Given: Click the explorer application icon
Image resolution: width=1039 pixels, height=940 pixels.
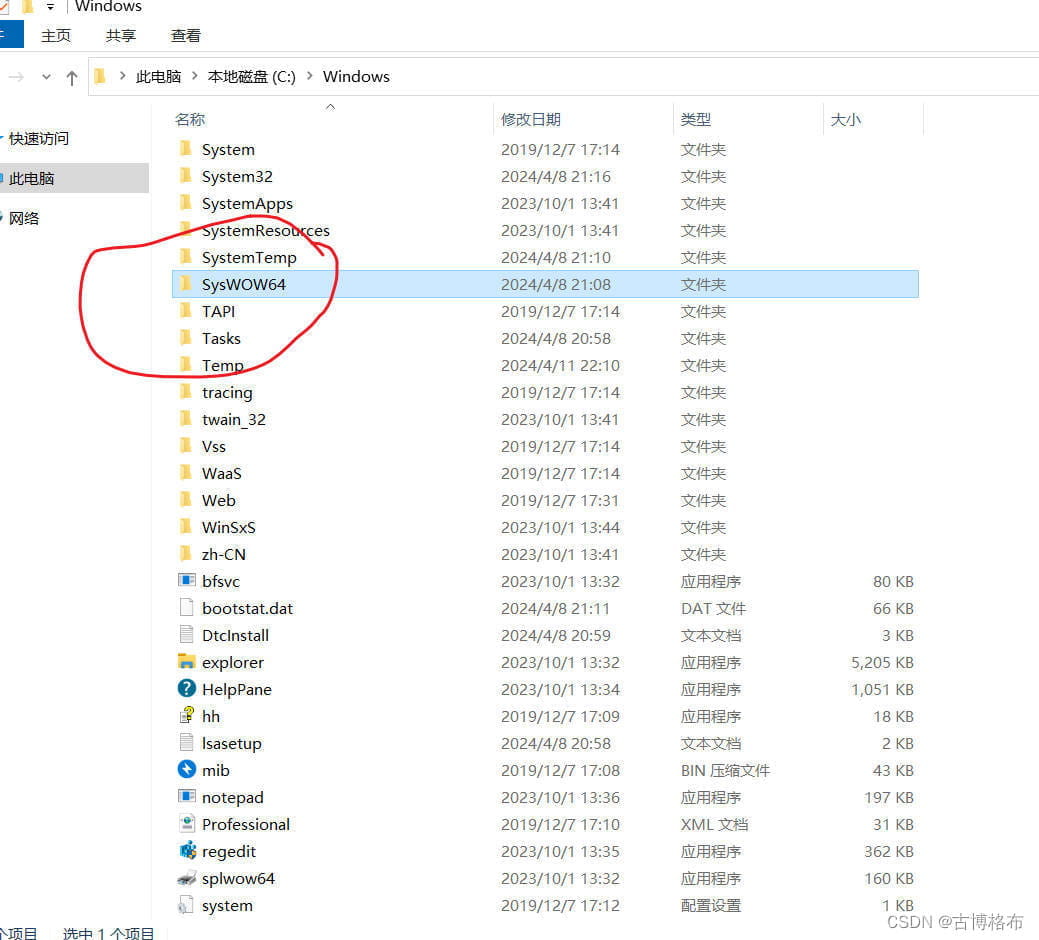Looking at the screenshot, I should [187, 662].
